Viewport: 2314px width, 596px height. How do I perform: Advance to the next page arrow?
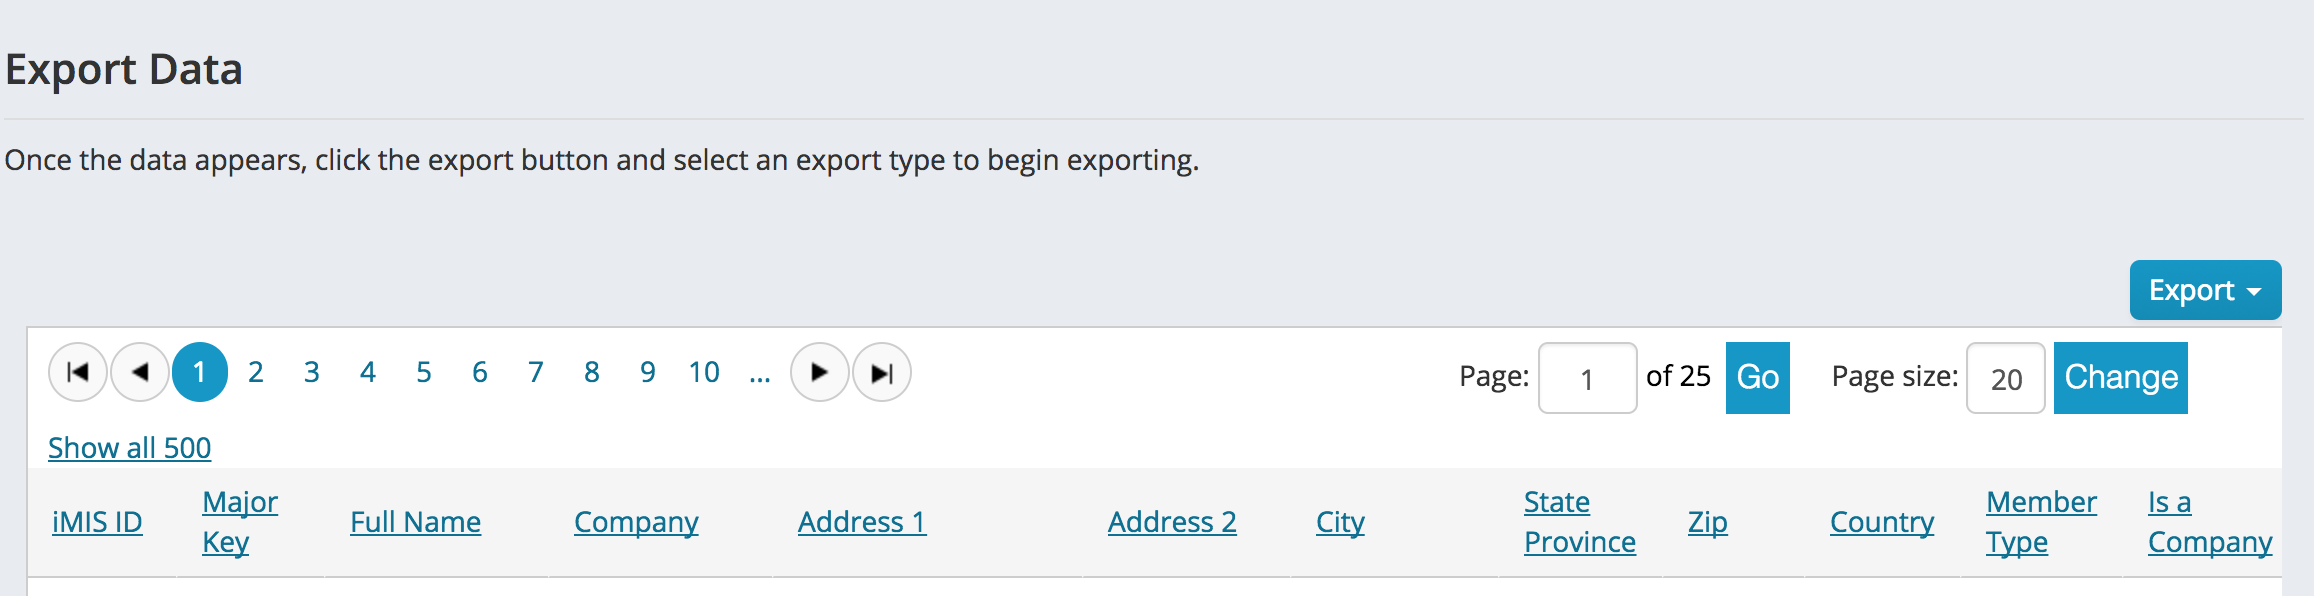(819, 372)
